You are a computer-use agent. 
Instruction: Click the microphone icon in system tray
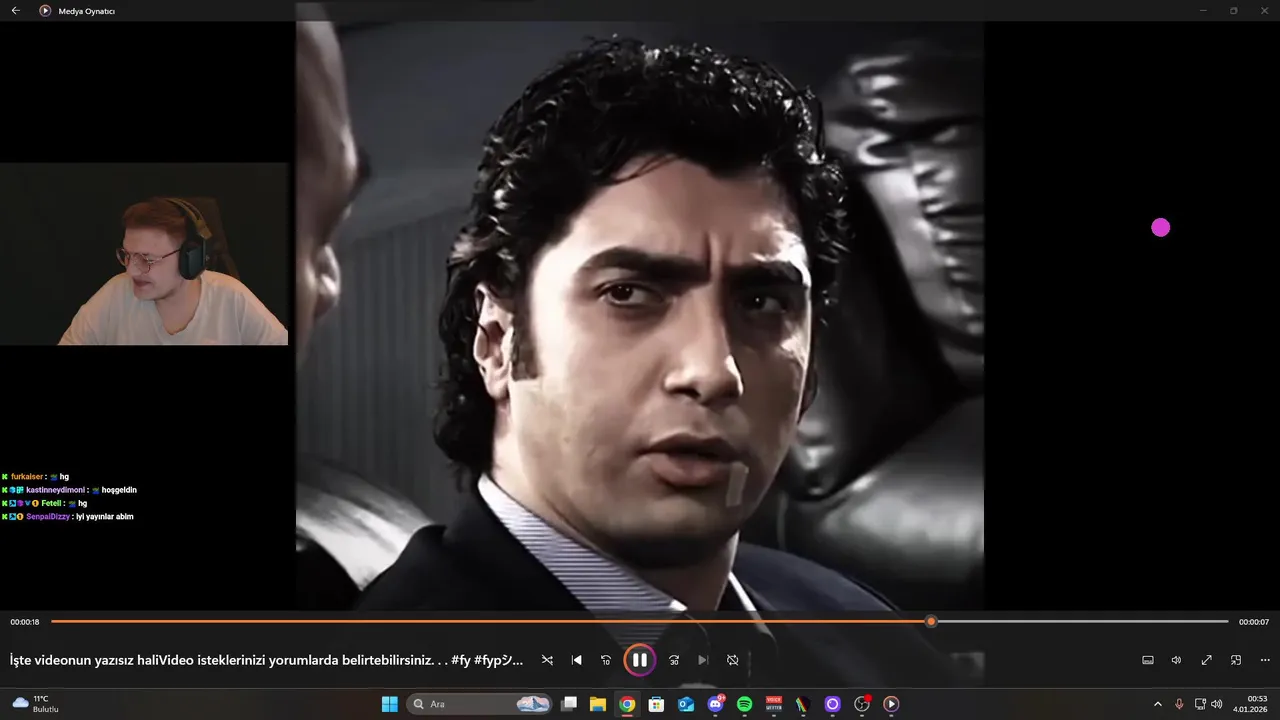1179,704
